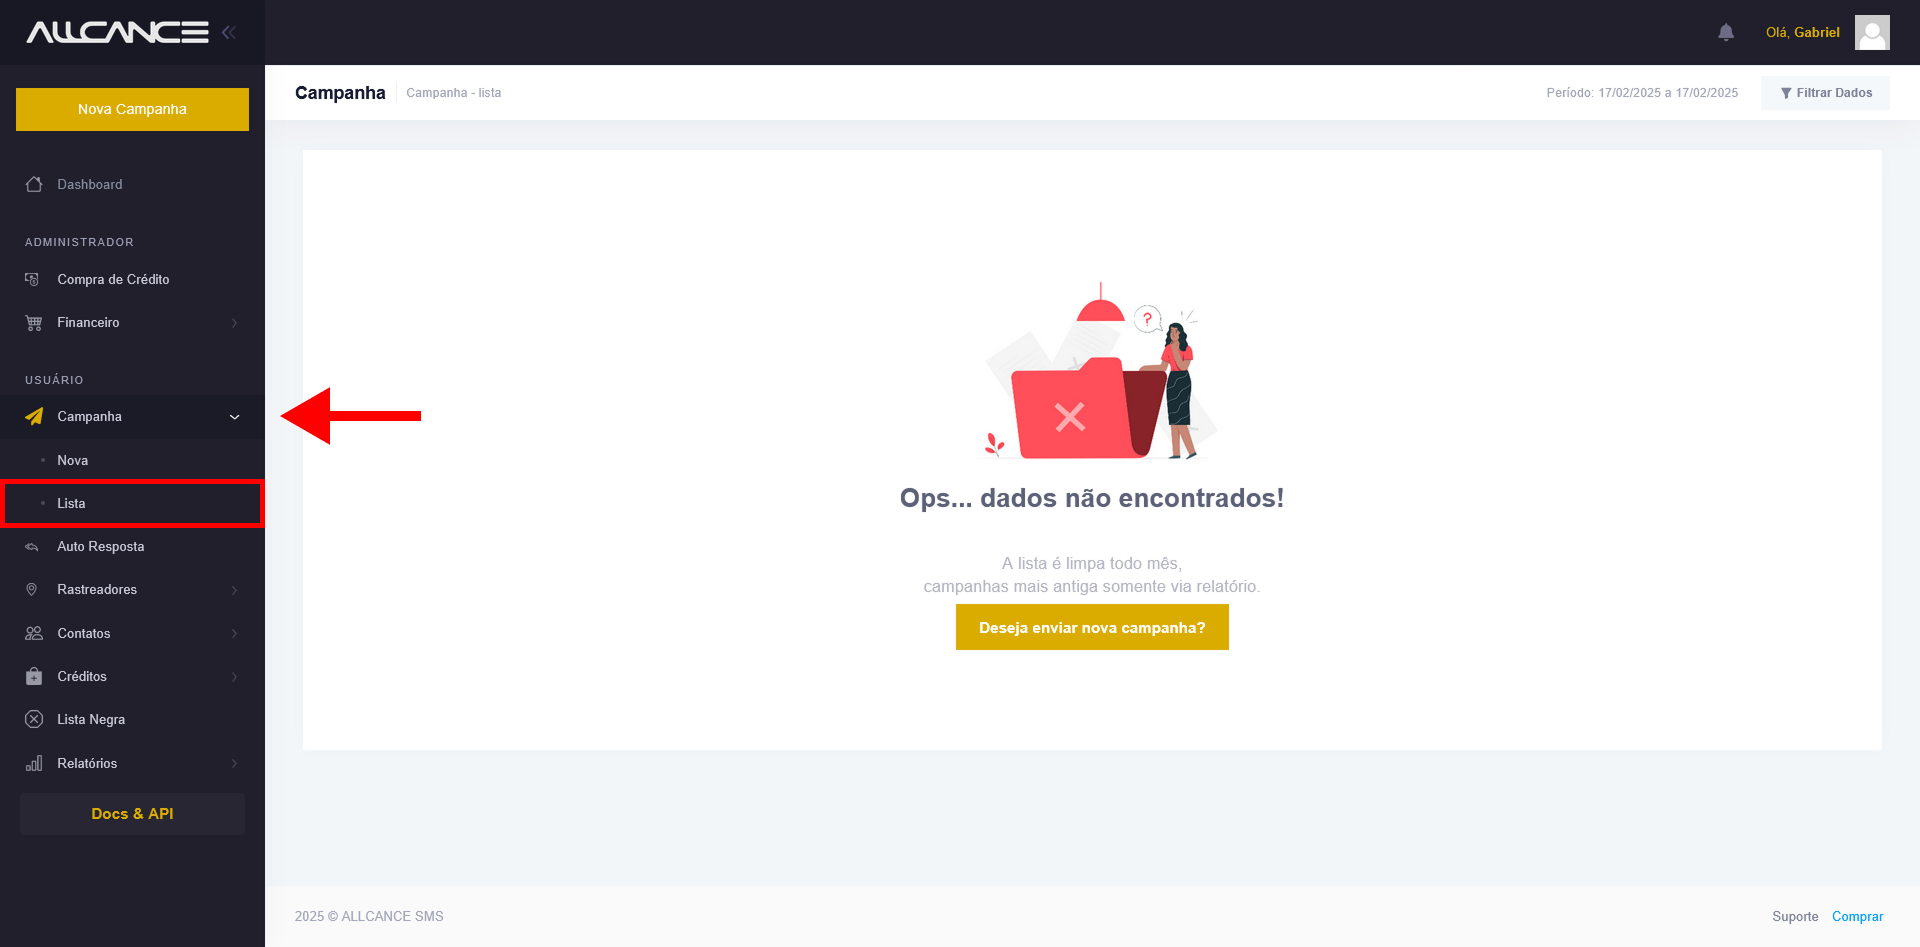The width and height of the screenshot is (1920, 947).
Task: Select Lista under Campanha
Action: click(x=132, y=503)
